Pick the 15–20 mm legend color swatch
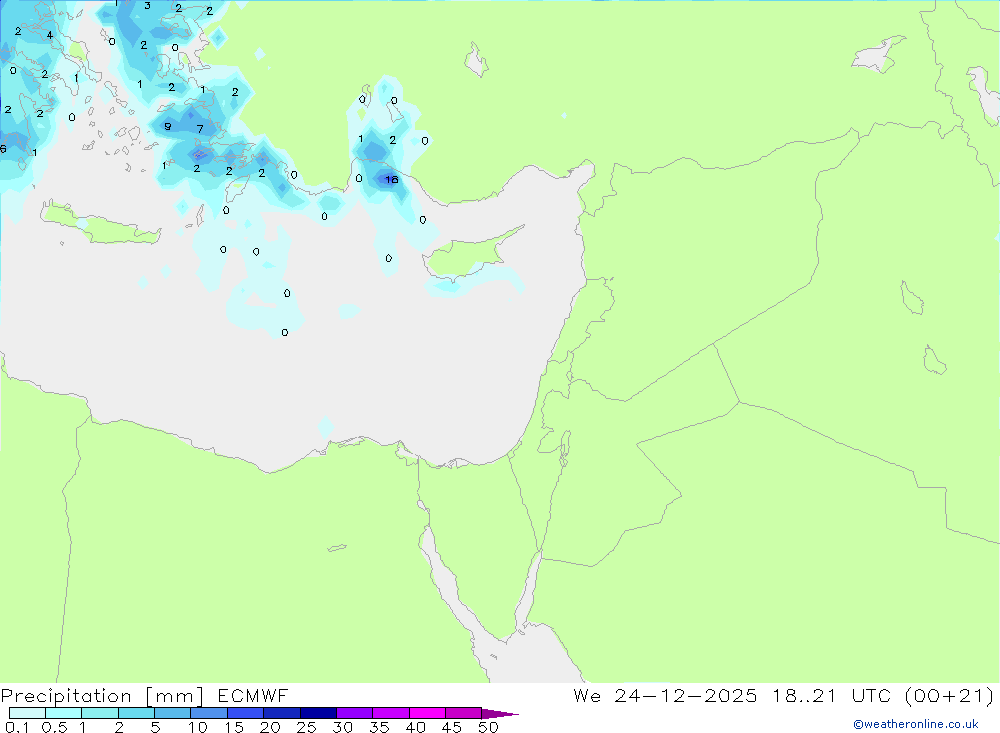This screenshot has width=1000, height=733. click(245, 713)
